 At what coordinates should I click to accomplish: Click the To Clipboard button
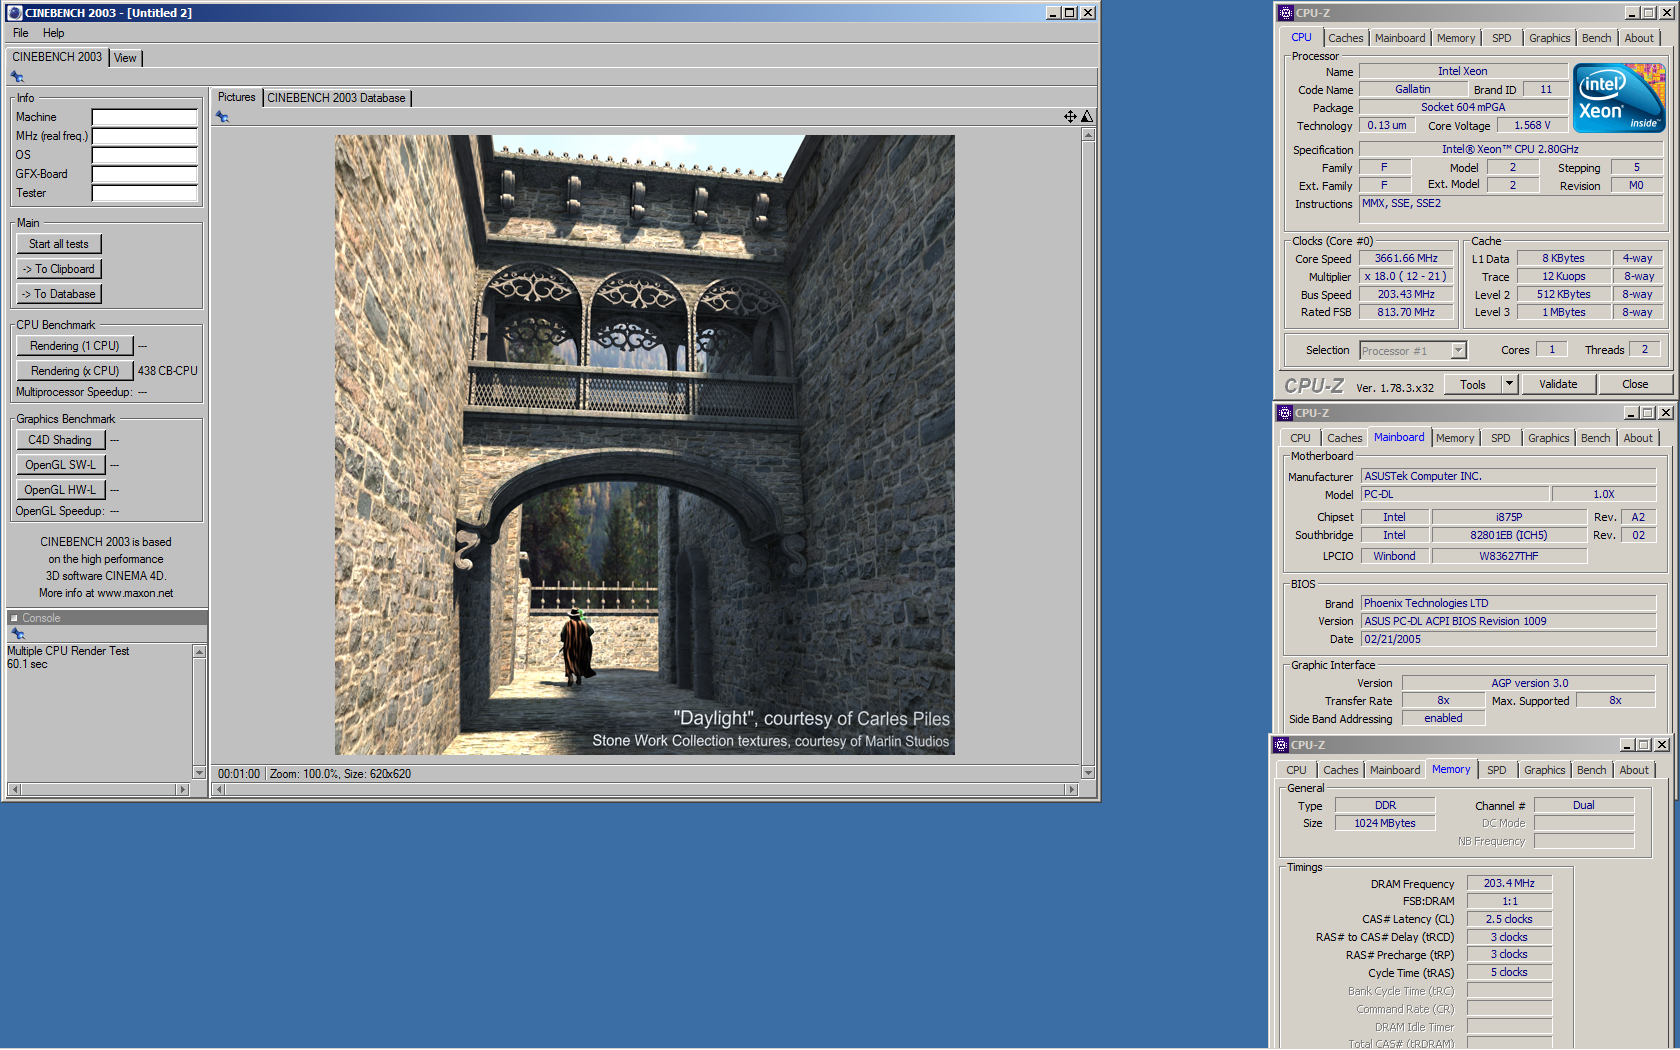(x=59, y=269)
